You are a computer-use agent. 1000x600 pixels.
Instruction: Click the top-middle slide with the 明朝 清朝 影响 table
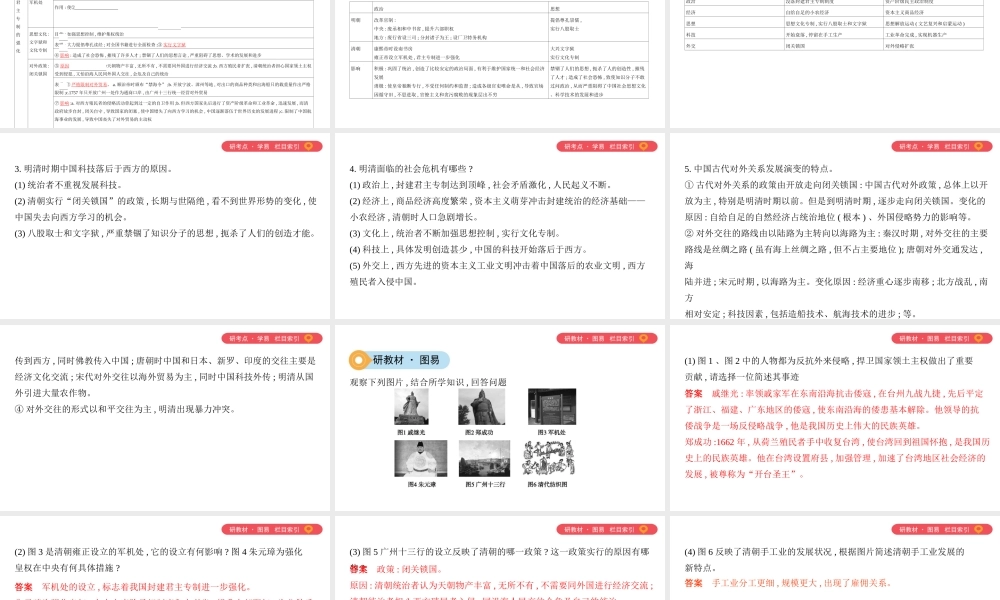point(499,64)
